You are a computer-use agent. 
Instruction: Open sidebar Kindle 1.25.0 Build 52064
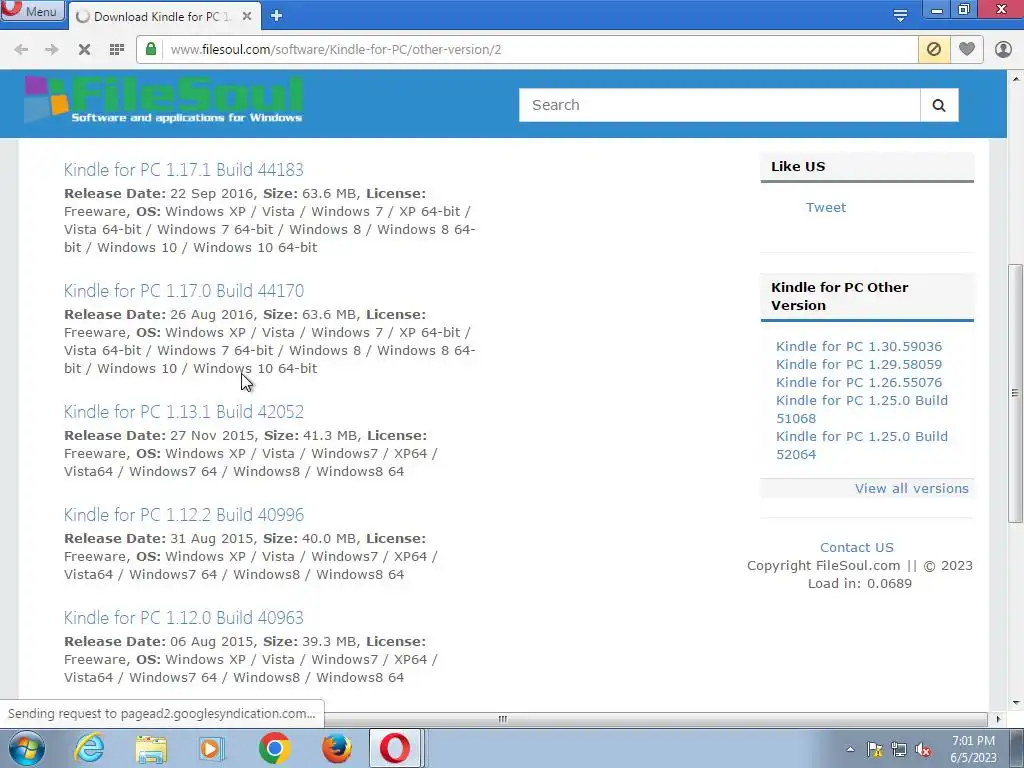point(861,445)
